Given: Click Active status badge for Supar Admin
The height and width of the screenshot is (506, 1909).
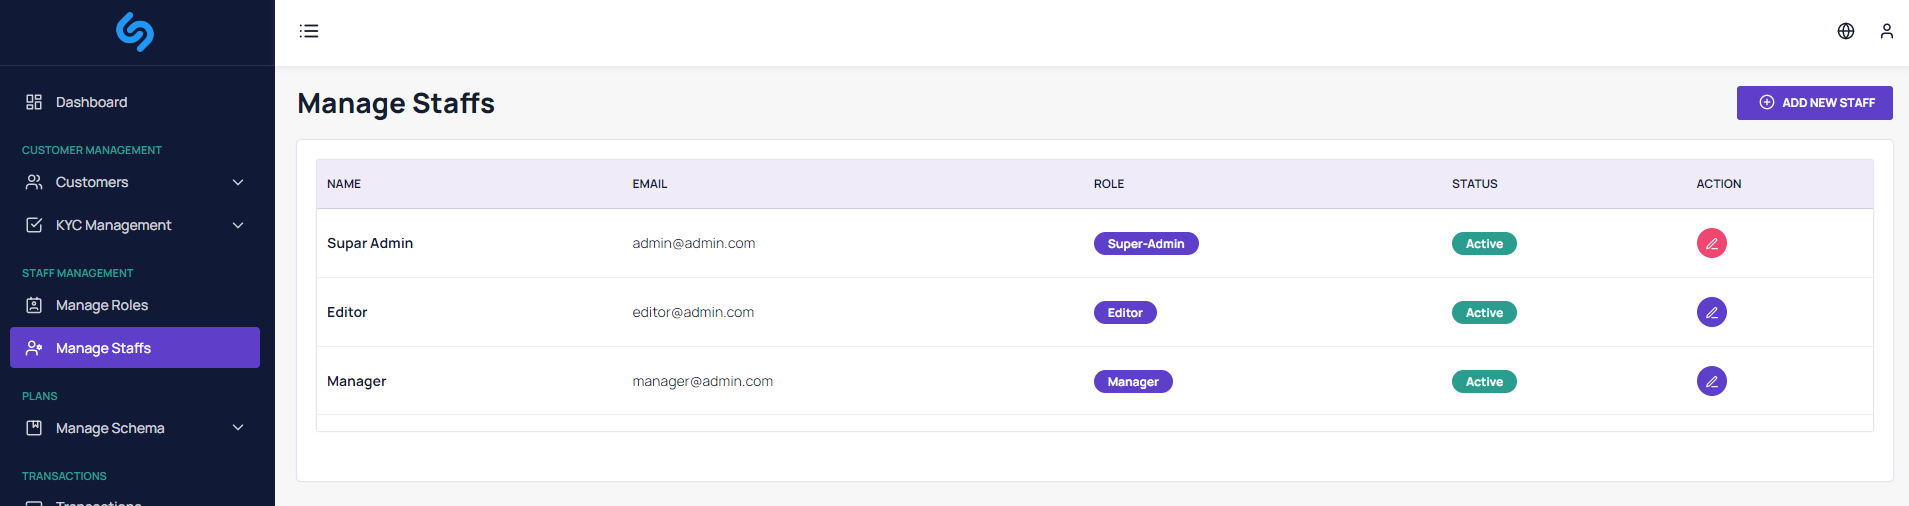Looking at the screenshot, I should (x=1484, y=244).
